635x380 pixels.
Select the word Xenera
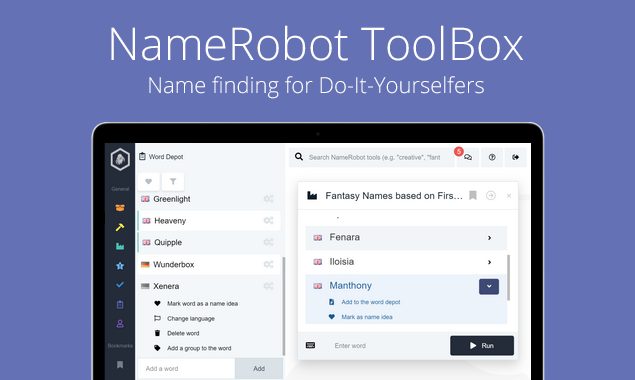[166, 286]
